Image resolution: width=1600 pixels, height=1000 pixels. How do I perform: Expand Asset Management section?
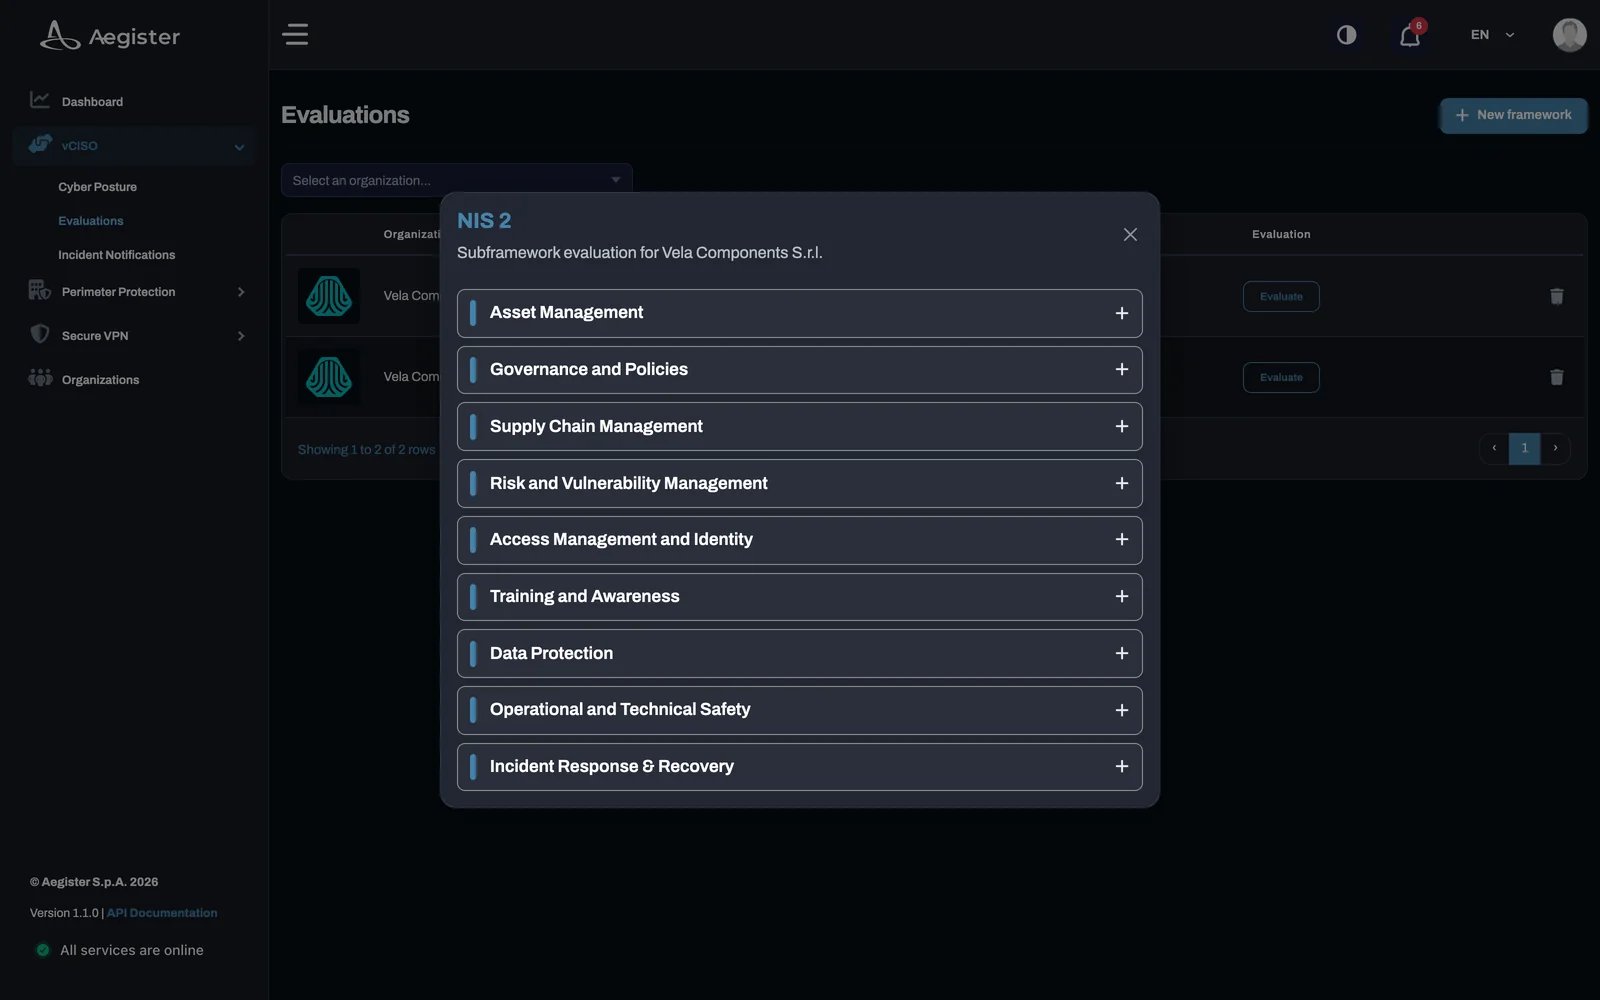799,313
